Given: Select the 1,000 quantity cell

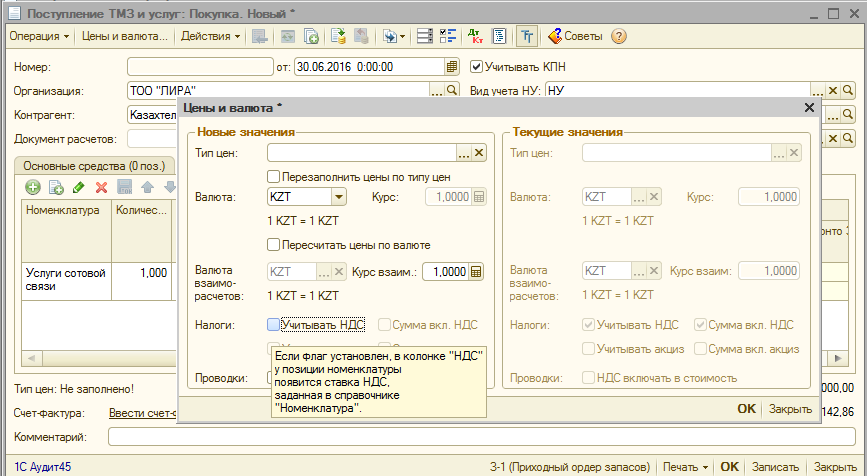Looking at the screenshot, I should pos(142,280).
